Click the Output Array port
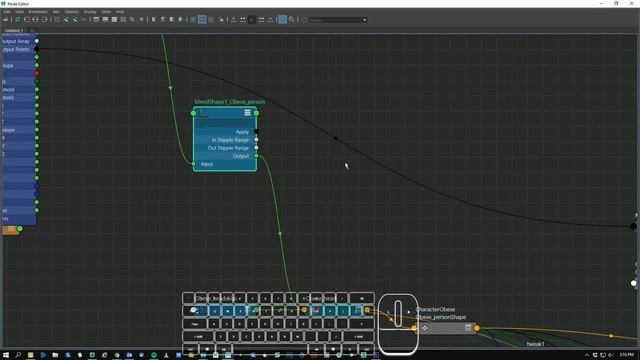 [37, 41]
